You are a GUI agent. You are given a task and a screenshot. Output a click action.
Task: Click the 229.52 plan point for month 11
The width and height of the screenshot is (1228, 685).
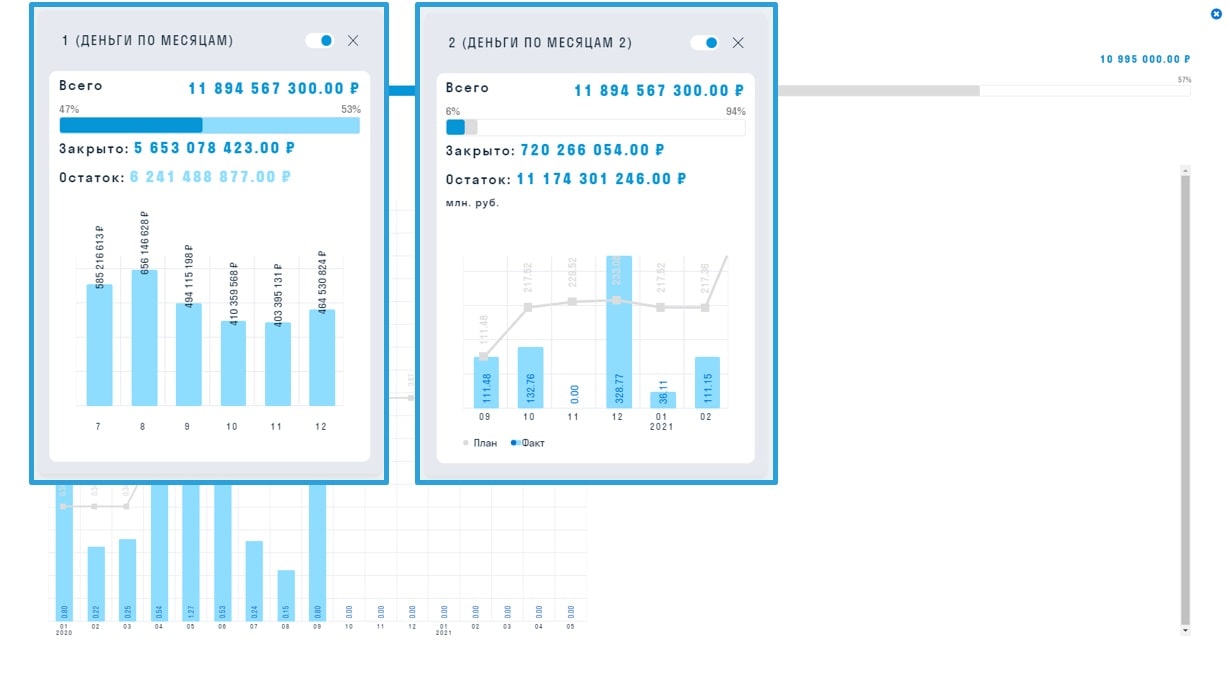(x=572, y=301)
